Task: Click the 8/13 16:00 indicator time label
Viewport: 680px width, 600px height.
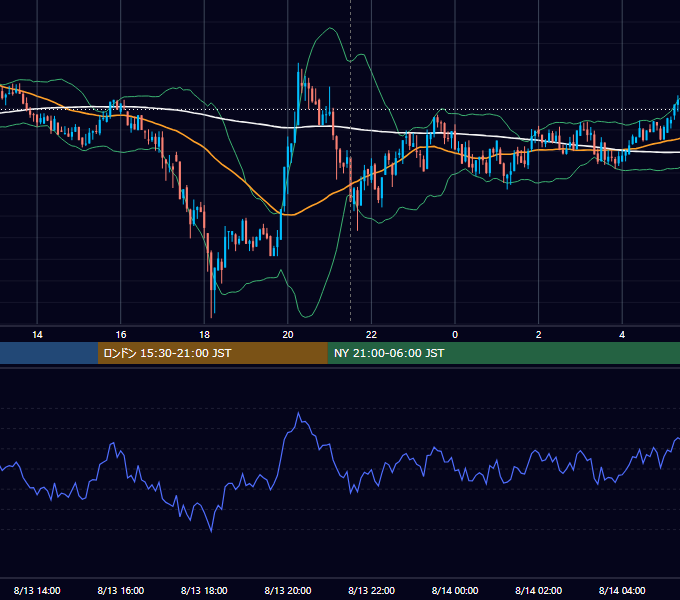Action: (x=121, y=590)
